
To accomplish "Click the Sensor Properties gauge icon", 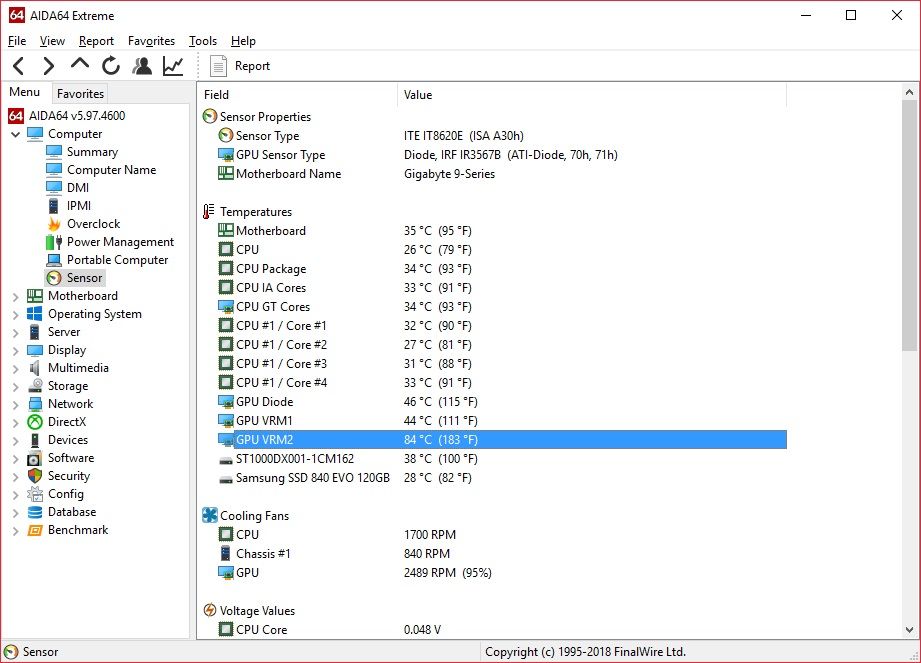I will click(x=210, y=116).
